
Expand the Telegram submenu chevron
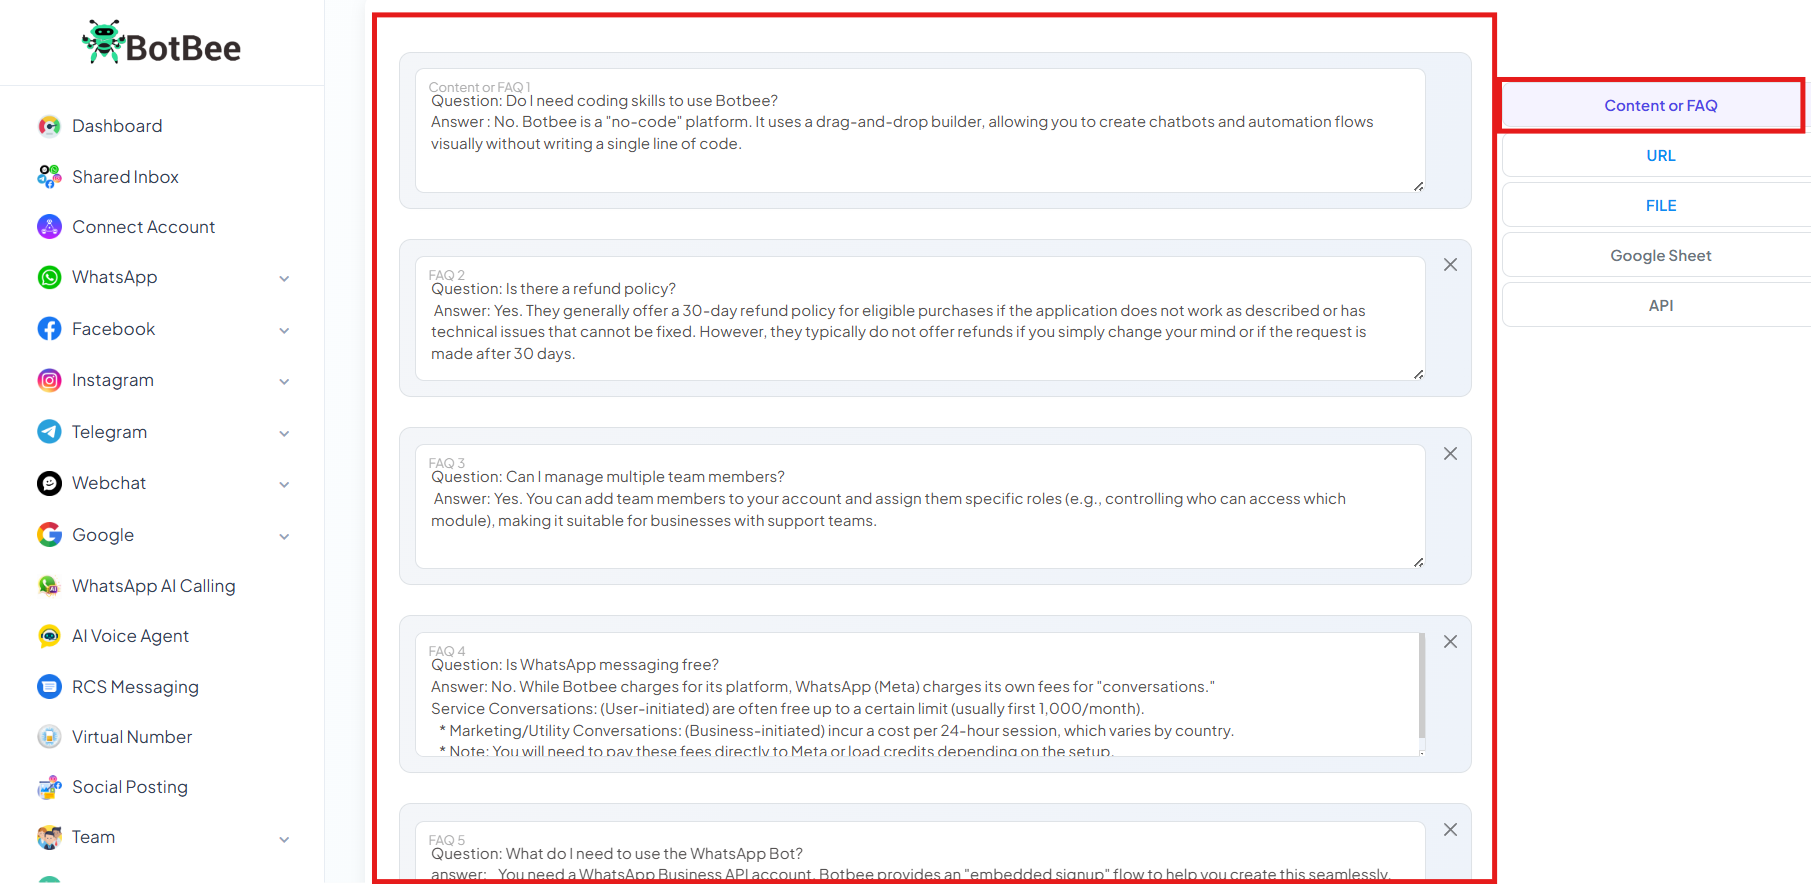[284, 434]
